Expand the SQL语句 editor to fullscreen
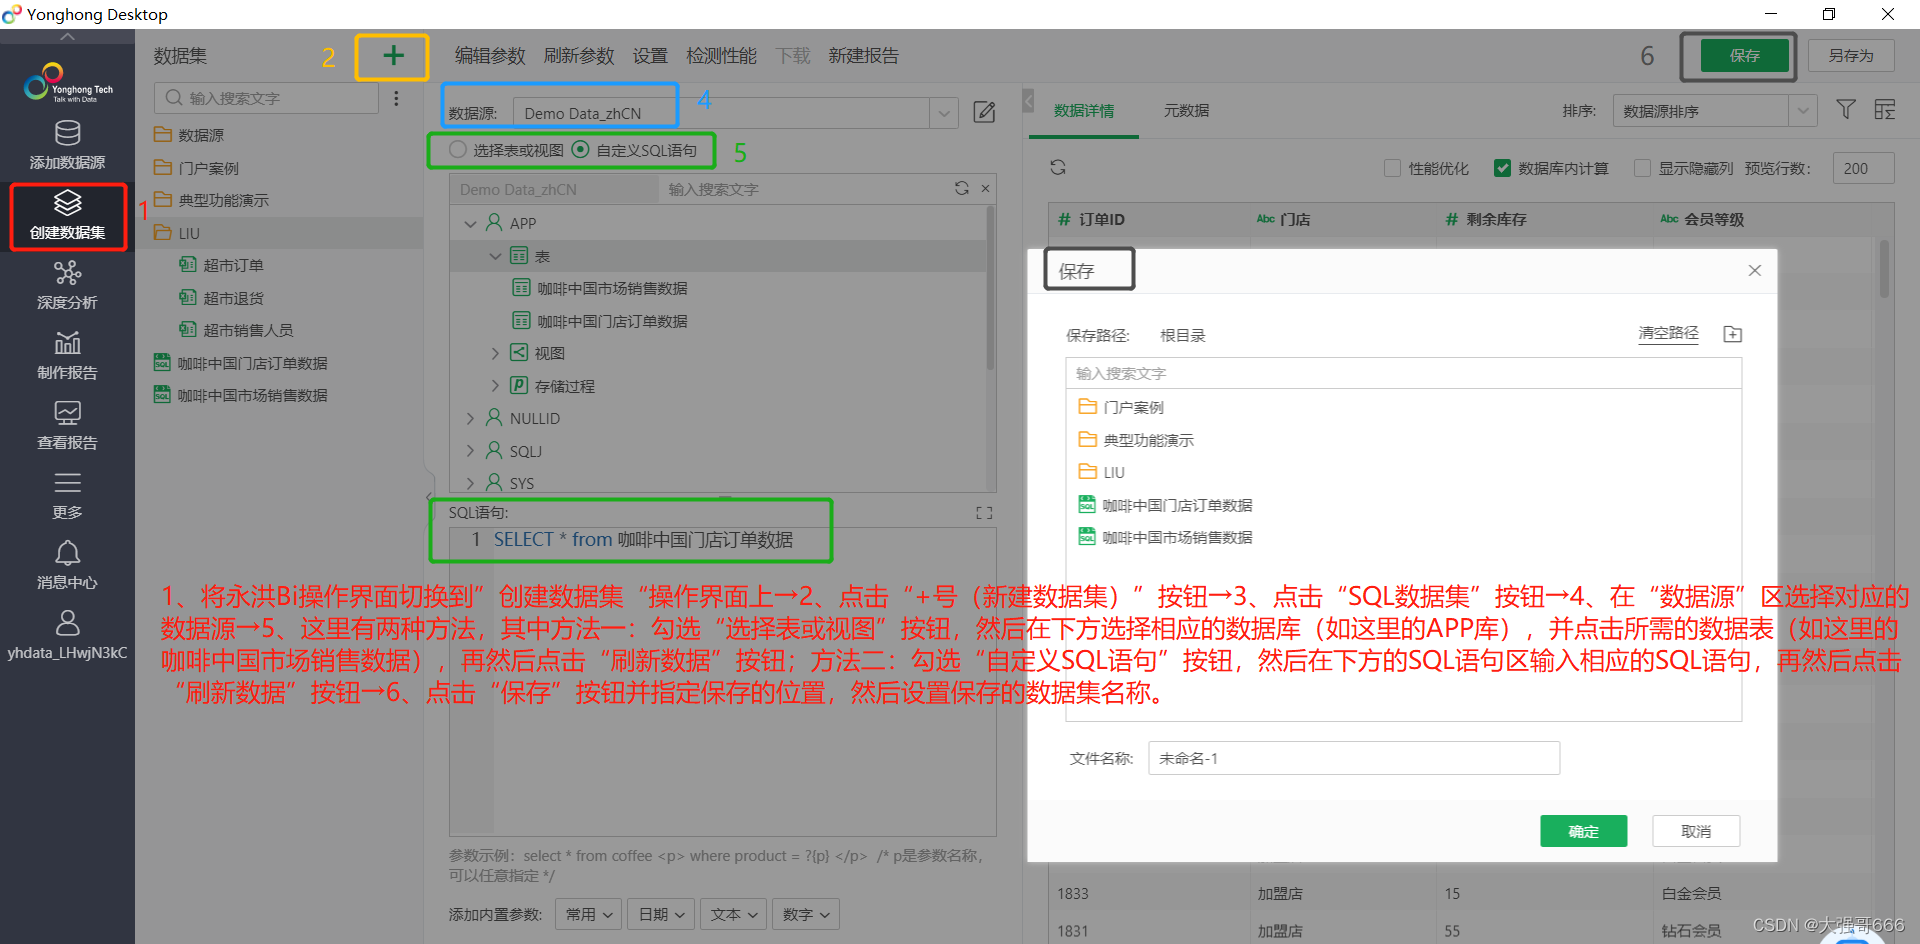The height and width of the screenshot is (944, 1920). pos(984,513)
